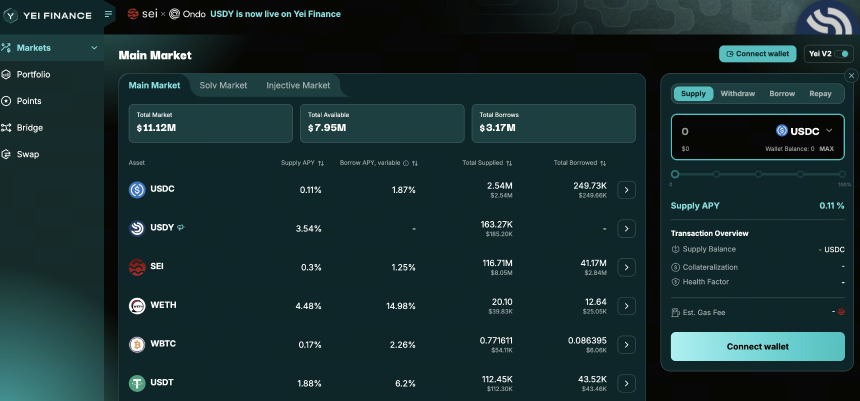Image resolution: width=860 pixels, height=401 pixels.
Task: Click the Supply Balance icon in overview
Action: tap(675, 249)
